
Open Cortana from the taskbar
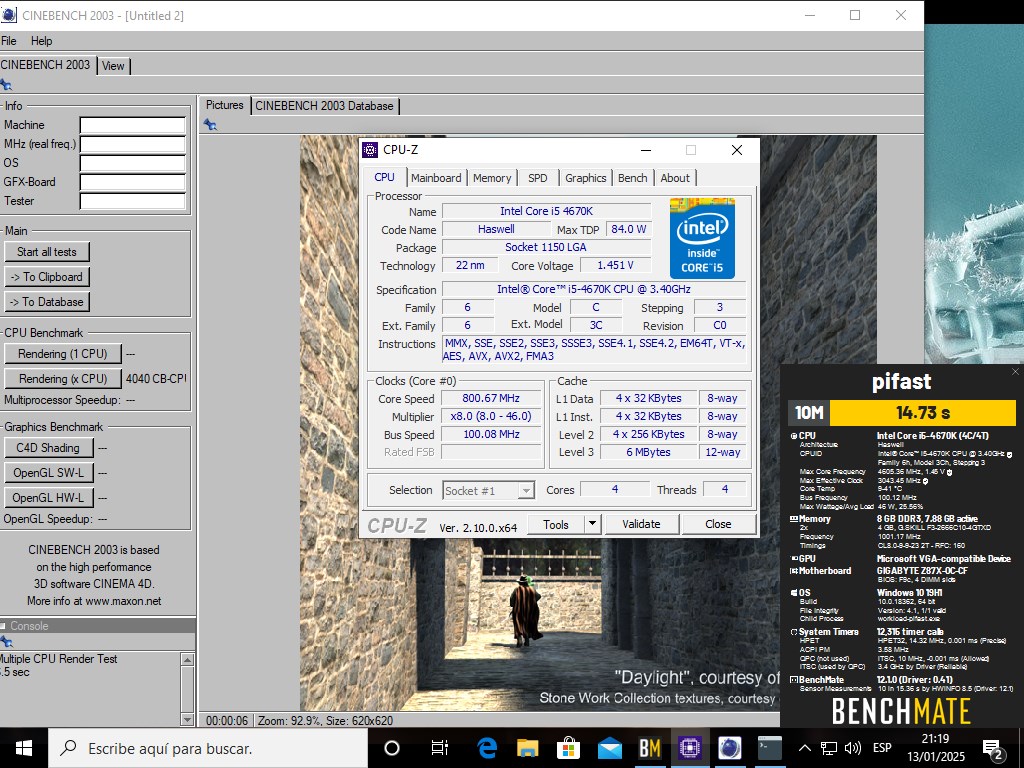pos(392,748)
